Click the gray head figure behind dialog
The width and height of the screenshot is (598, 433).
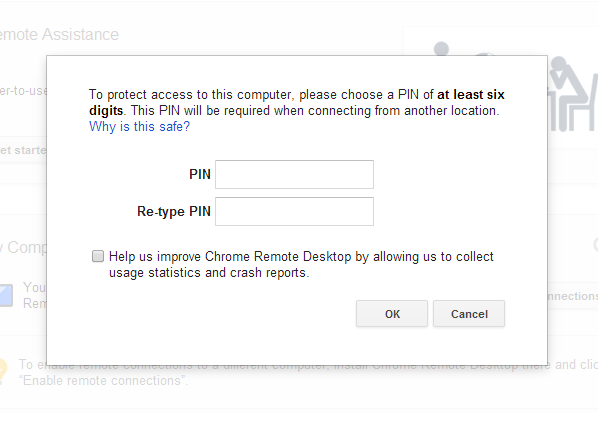pyautogui.click(x=441, y=49)
